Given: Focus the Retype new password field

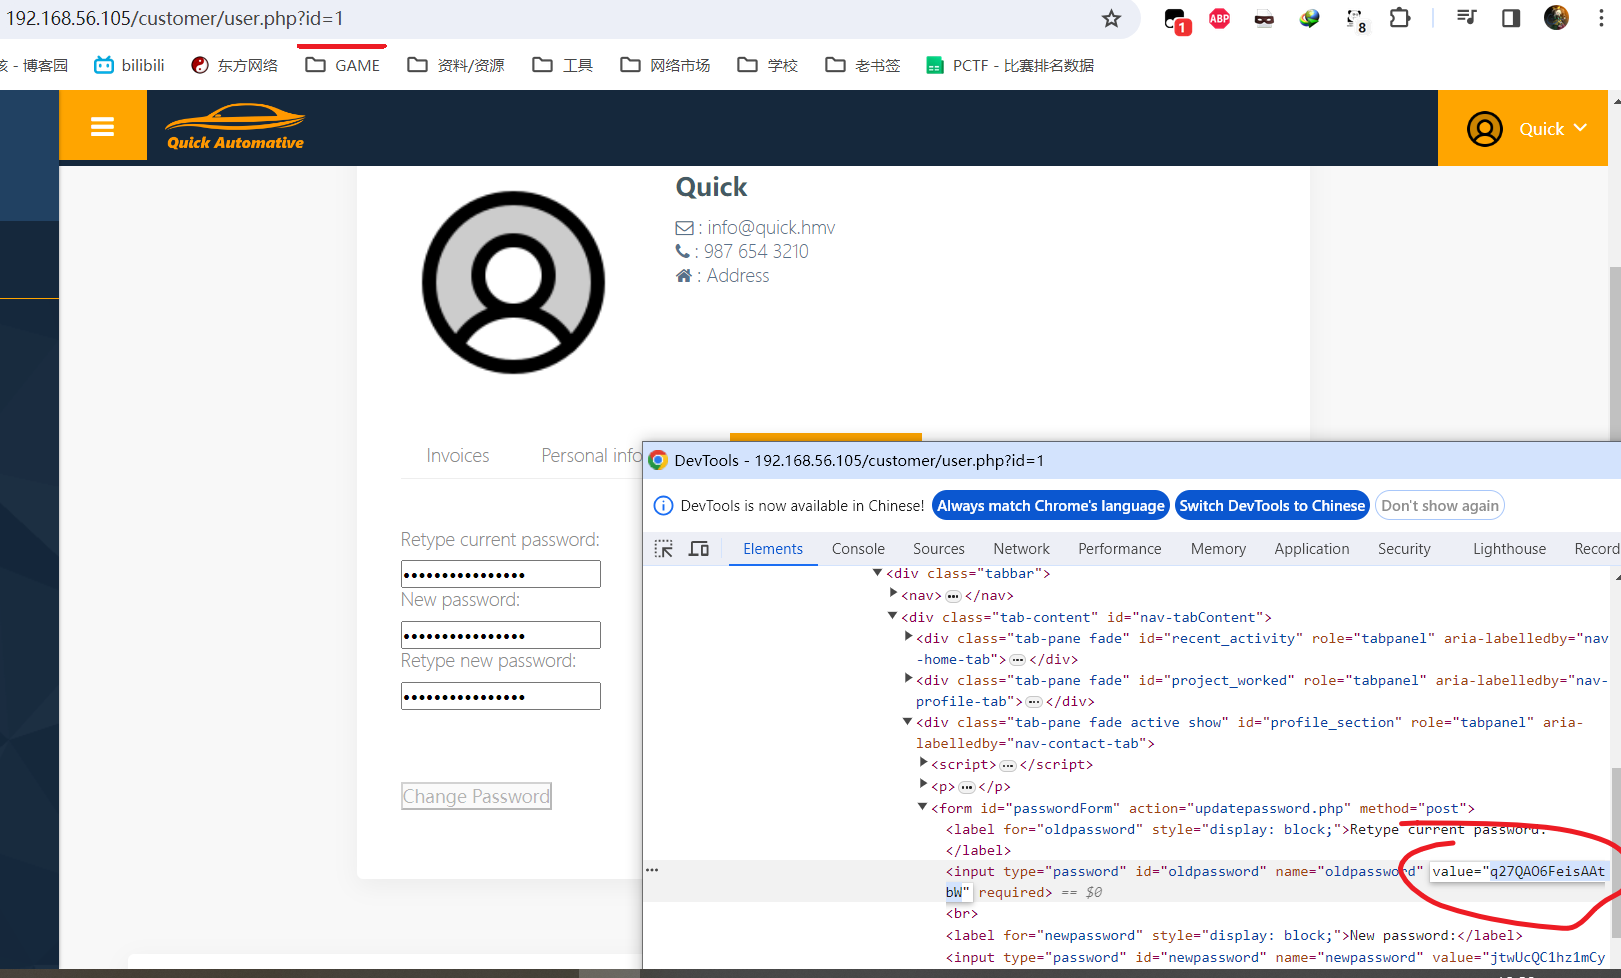Looking at the screenshot, I should tap(500, 696).
